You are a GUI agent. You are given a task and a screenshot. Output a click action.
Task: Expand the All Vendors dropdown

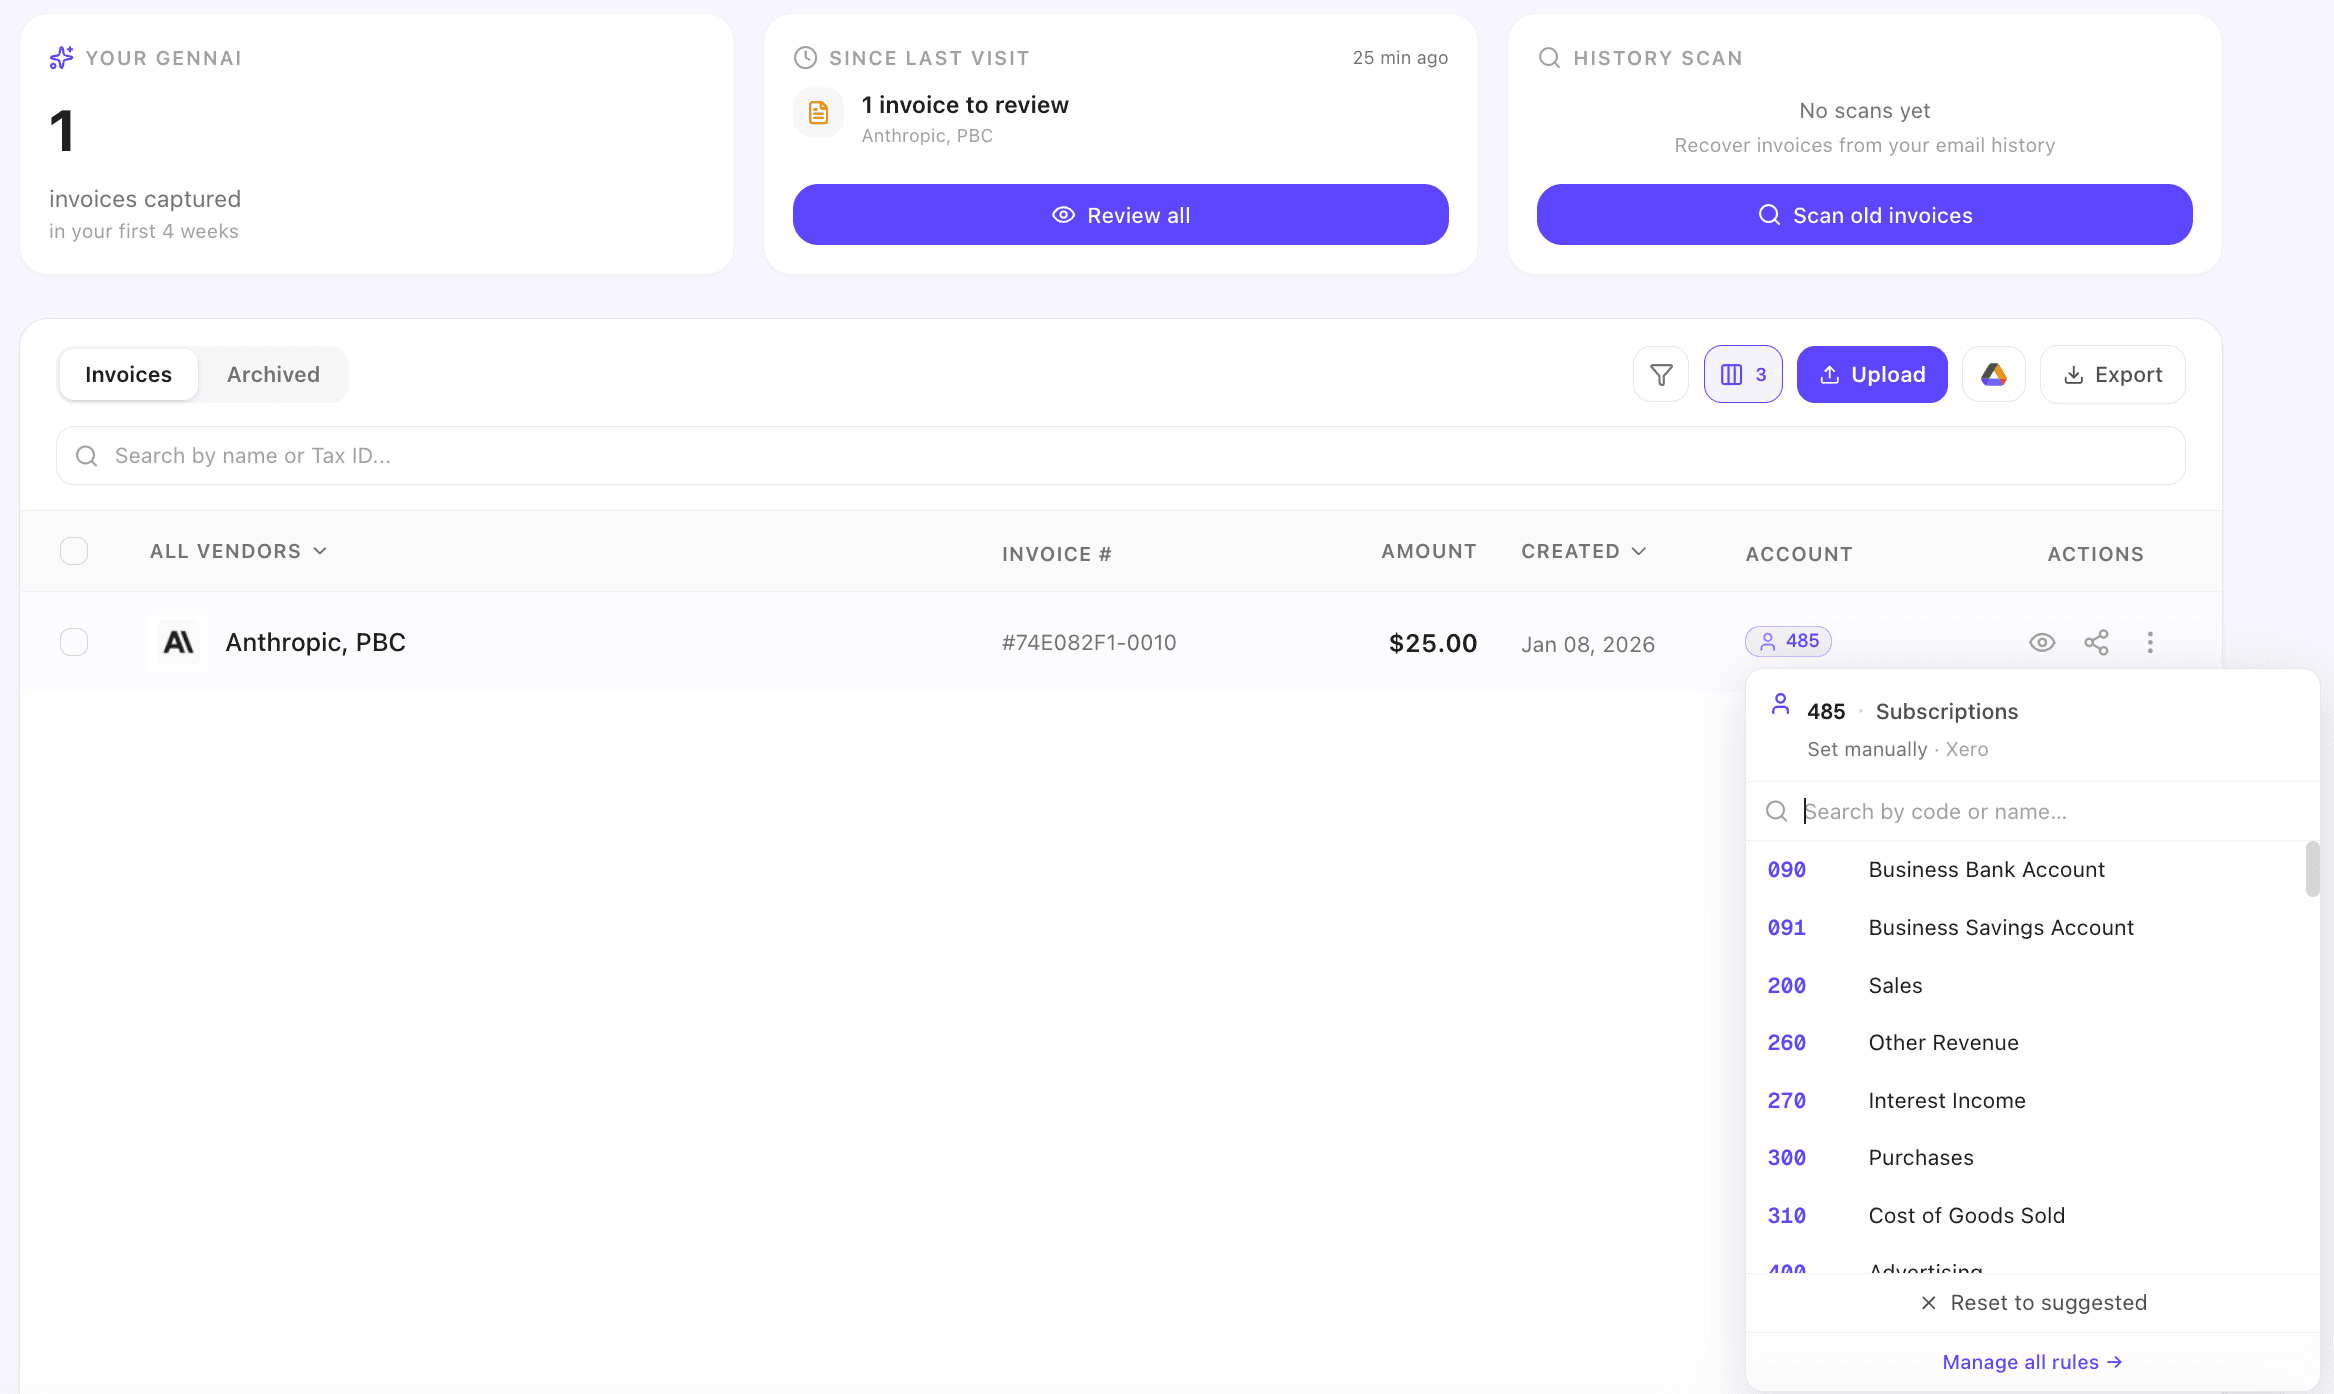tap(238, 552)
